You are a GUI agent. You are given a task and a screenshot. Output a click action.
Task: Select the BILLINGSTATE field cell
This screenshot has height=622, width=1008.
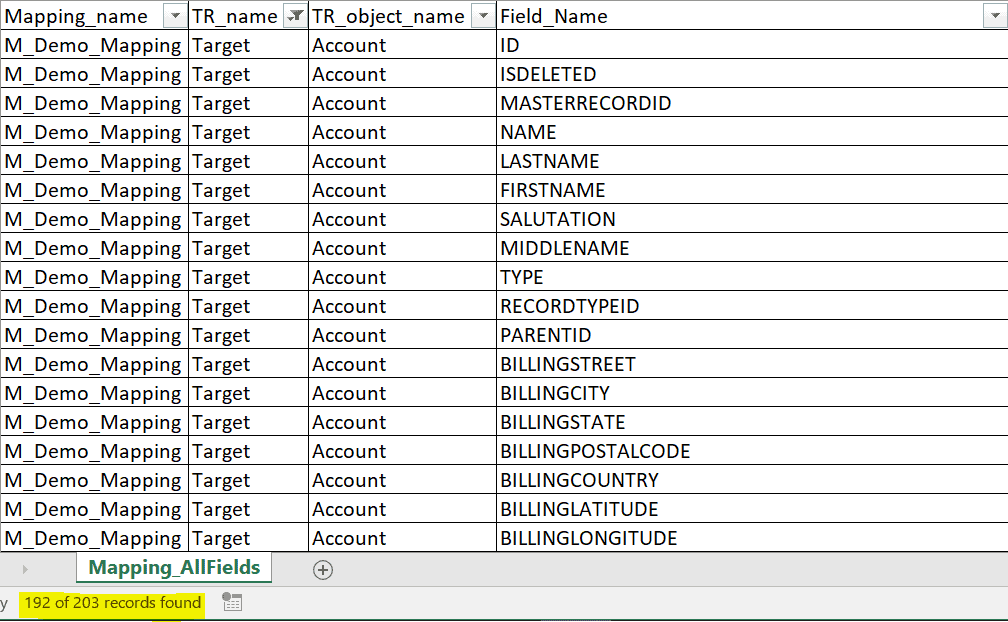coord(752,422)
